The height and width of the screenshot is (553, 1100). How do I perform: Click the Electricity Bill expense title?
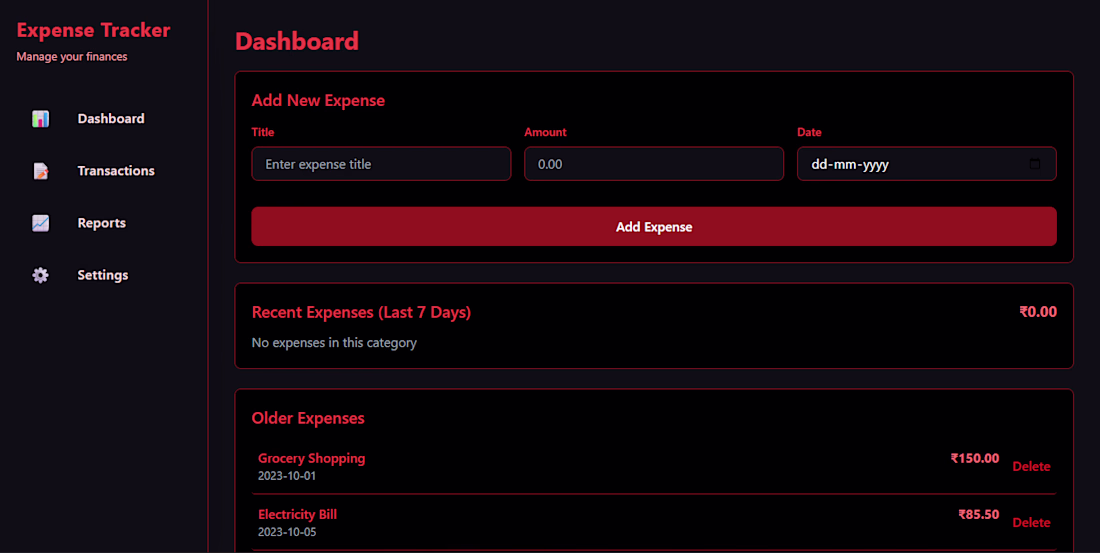click(x=297, y=514)
